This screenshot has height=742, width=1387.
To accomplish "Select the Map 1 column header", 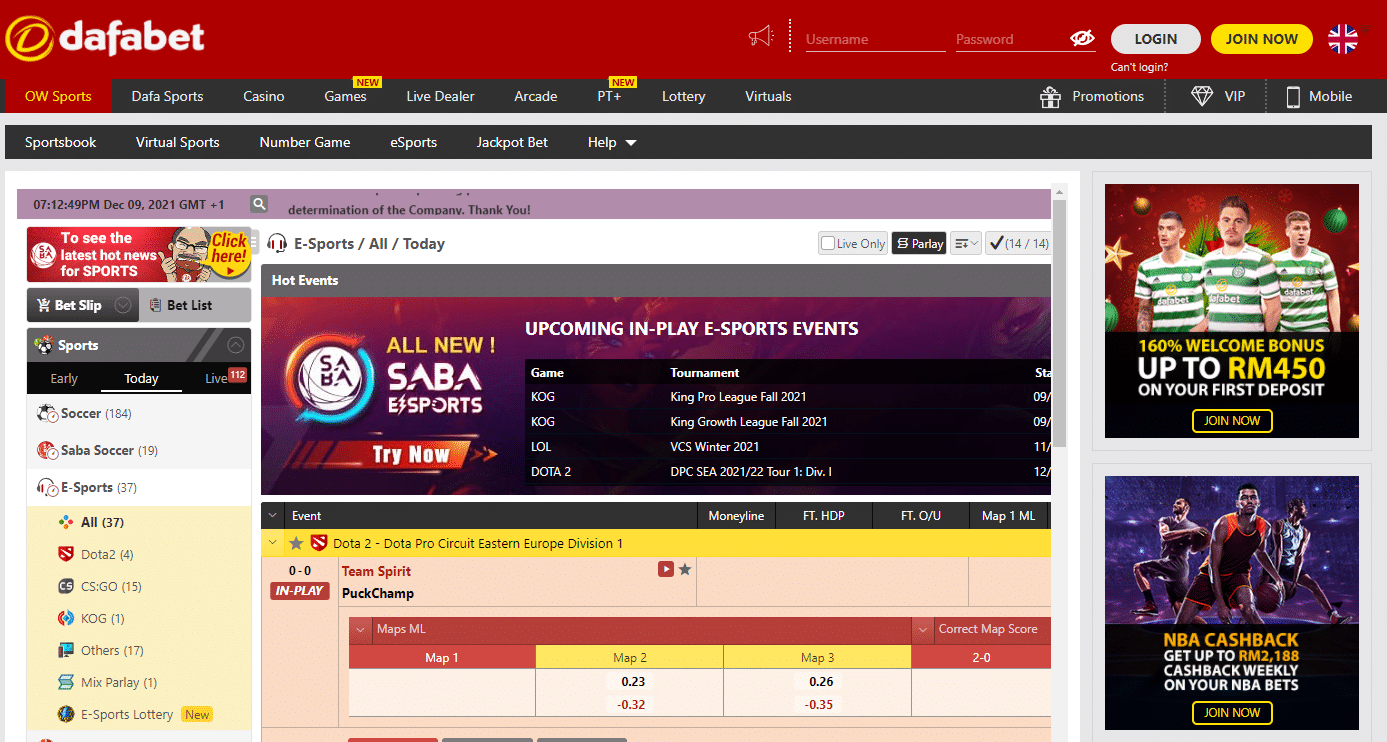I will (442, 657).
